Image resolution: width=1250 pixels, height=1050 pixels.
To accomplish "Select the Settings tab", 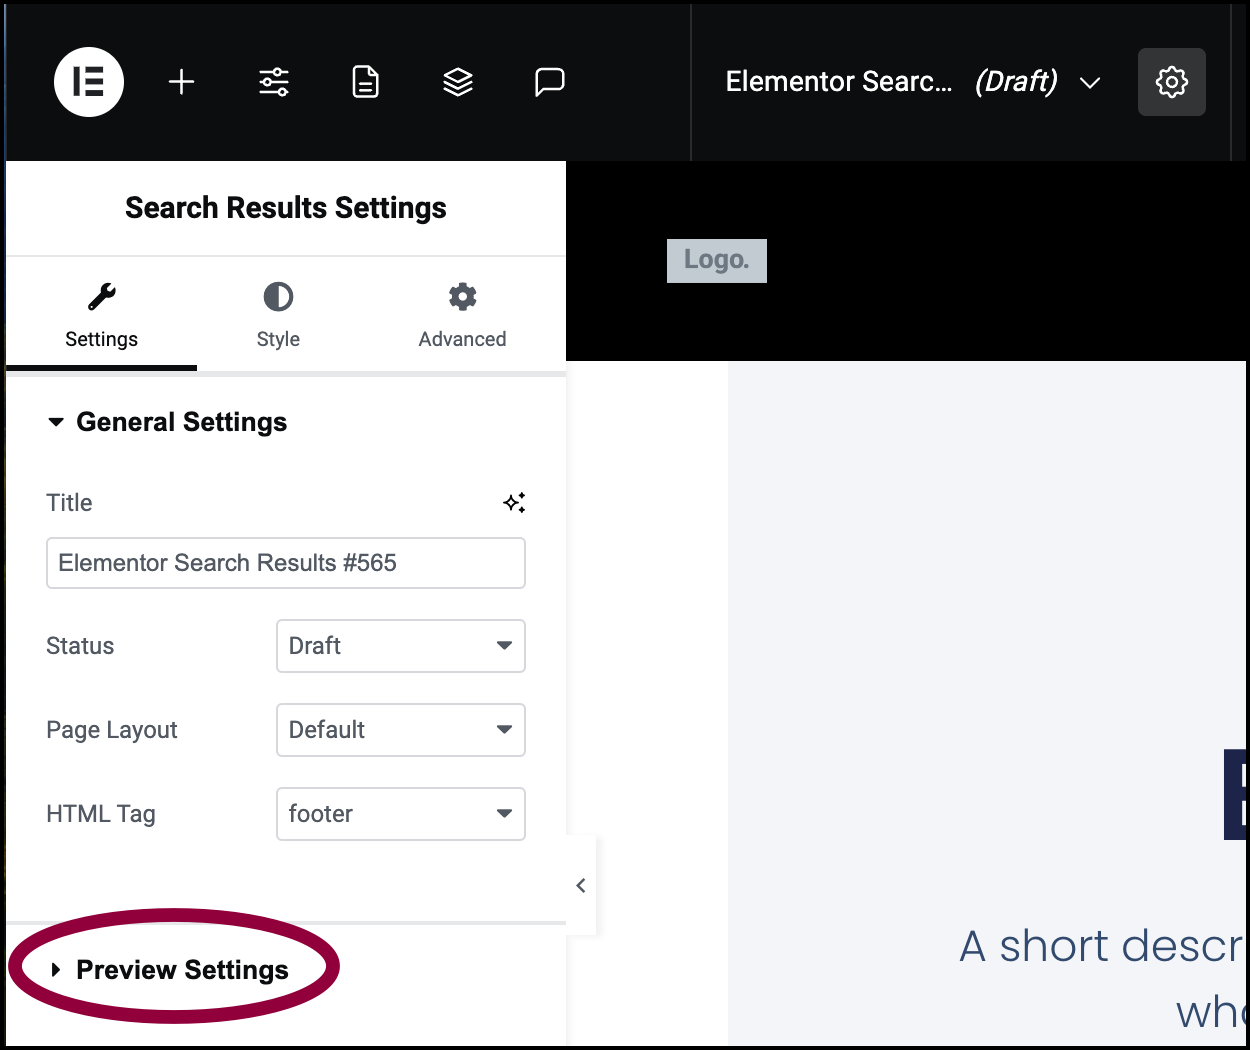I will pyautogui.click(x=102, y=315).
